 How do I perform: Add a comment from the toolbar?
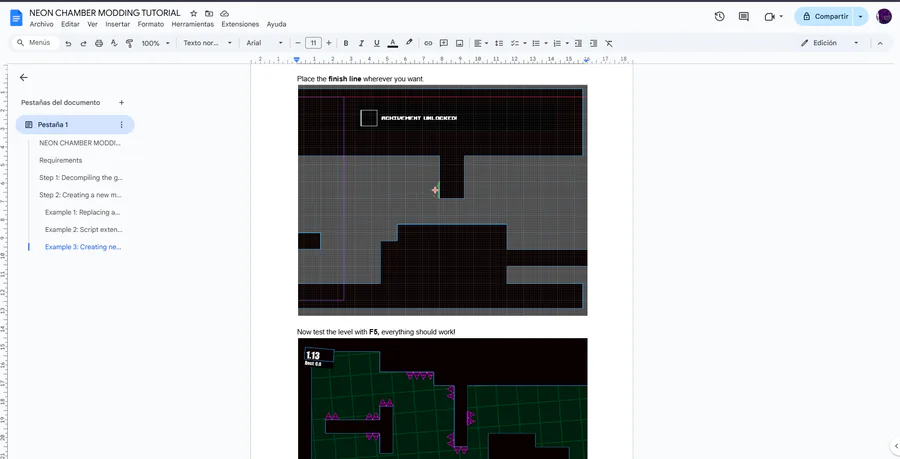(x=444, y=43)
